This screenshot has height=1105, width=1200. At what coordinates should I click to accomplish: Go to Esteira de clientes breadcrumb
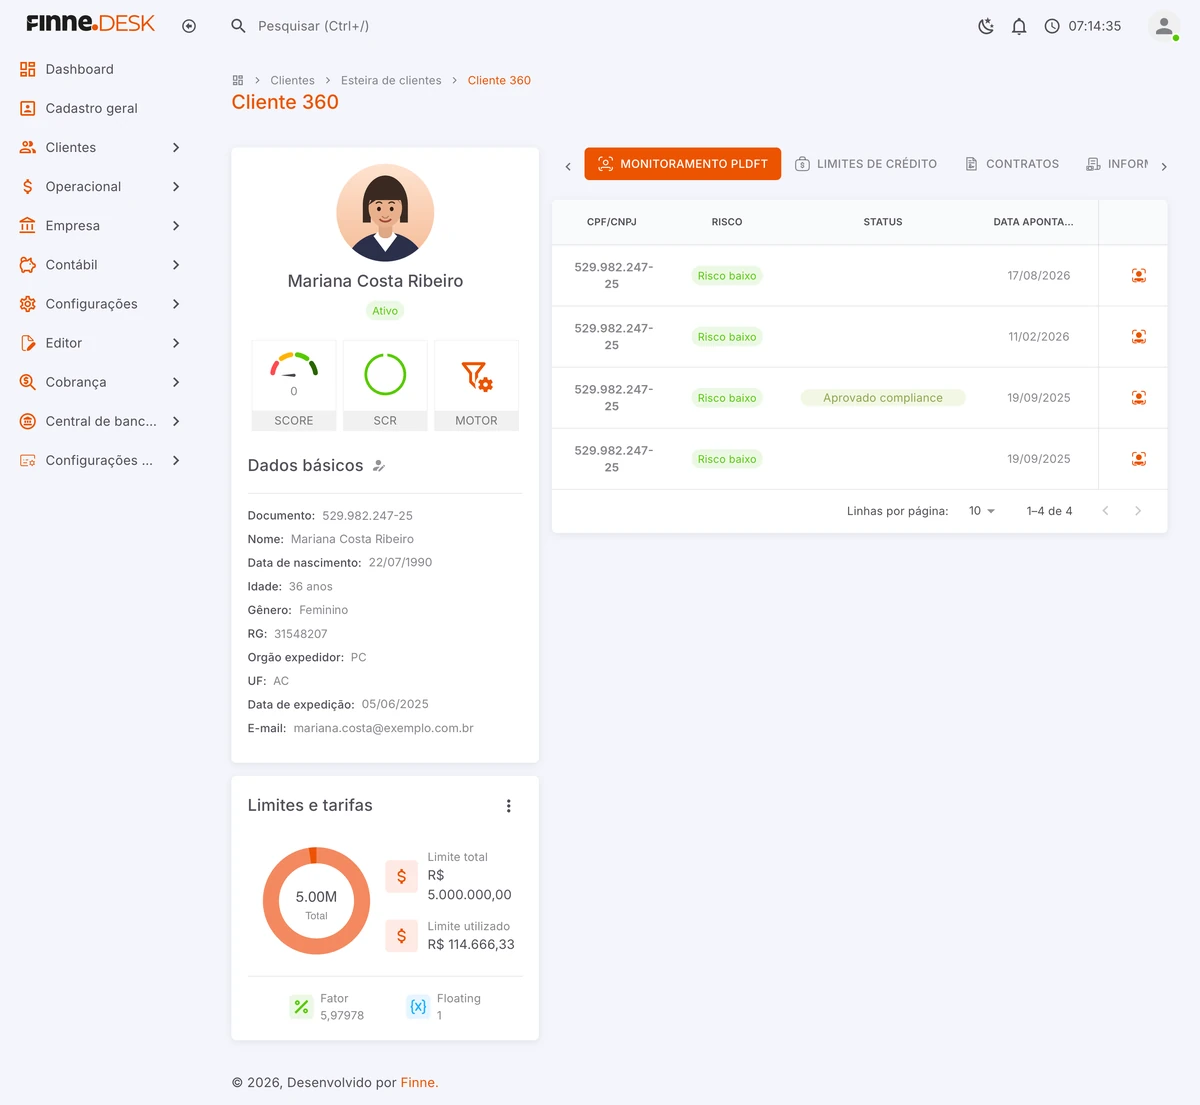(391, 80)
